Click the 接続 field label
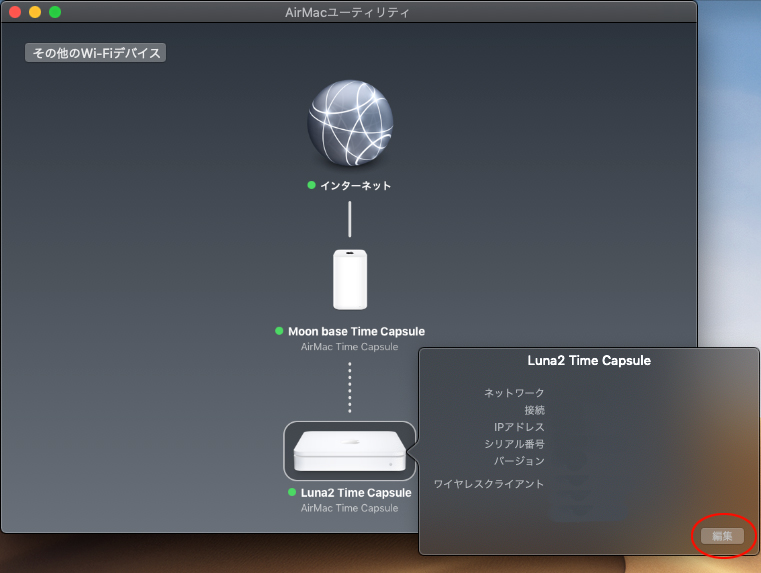The height and width of the screenshot is (573, 761). pyautogui.click(x=534, y=410)
